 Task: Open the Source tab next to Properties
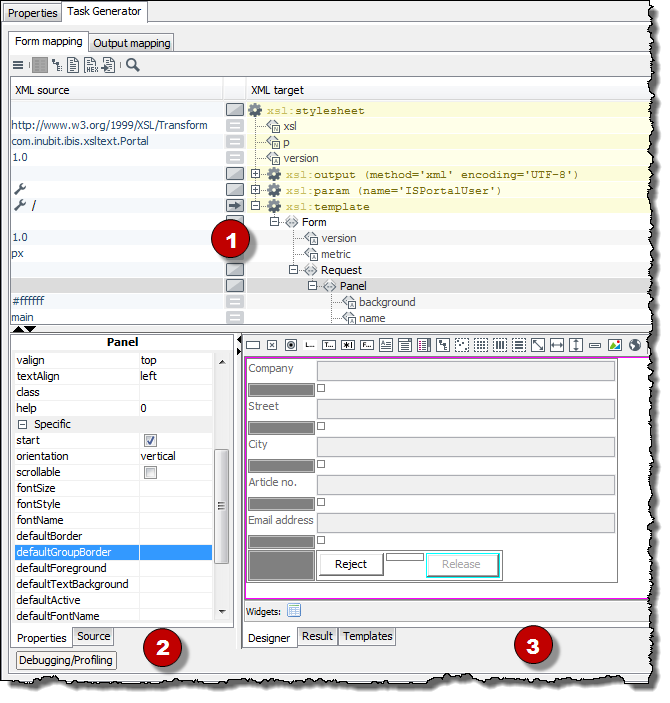click(x=93, y=636)
